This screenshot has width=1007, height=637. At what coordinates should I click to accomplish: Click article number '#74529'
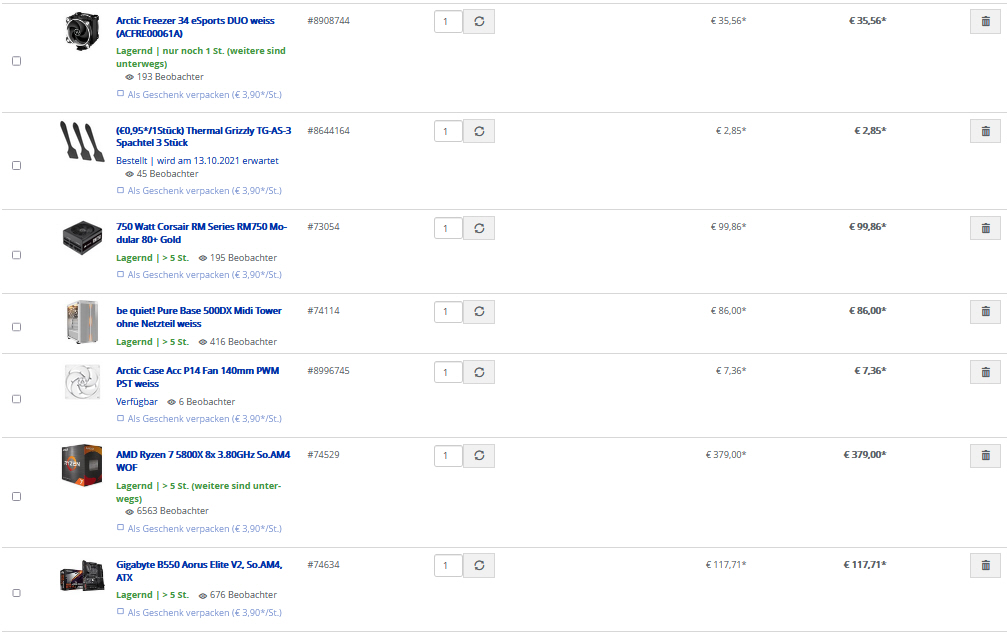click(x=323, y=455)
